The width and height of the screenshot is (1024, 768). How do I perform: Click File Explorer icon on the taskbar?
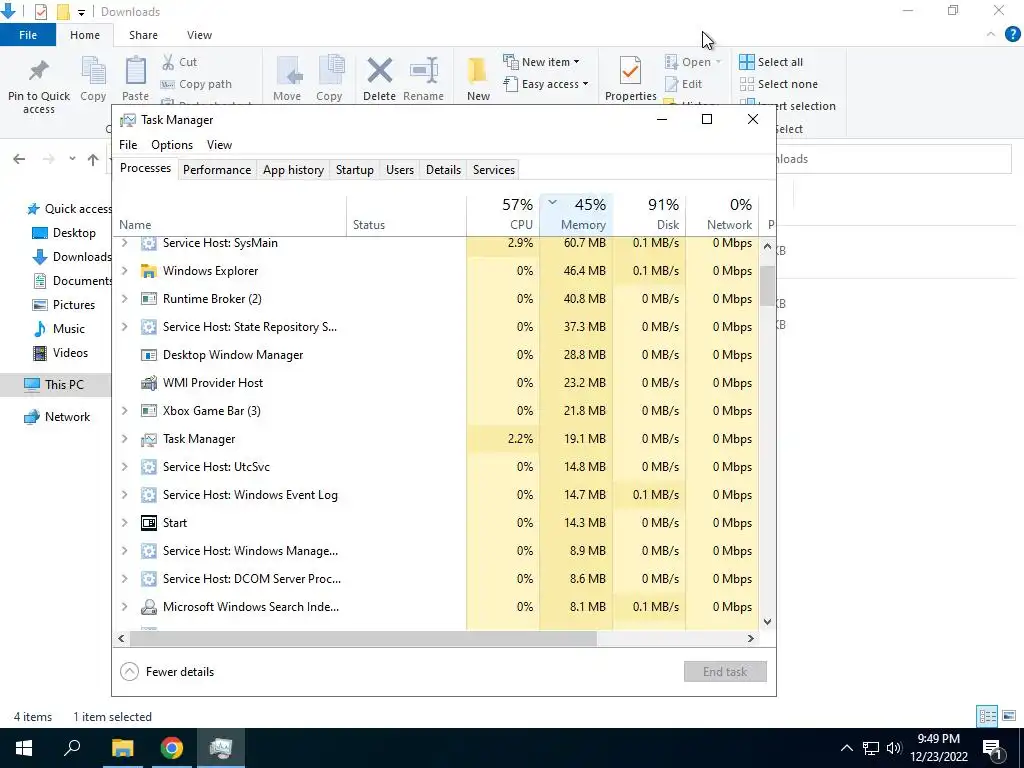pyautogui.click(x=122, y=748)
